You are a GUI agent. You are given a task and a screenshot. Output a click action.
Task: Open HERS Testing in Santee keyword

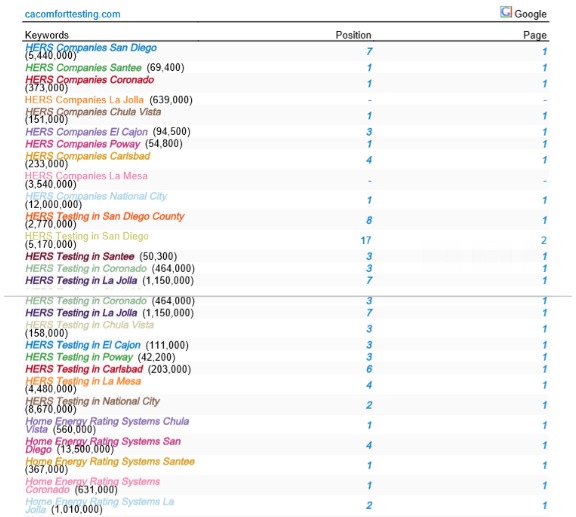coord(80,256)
